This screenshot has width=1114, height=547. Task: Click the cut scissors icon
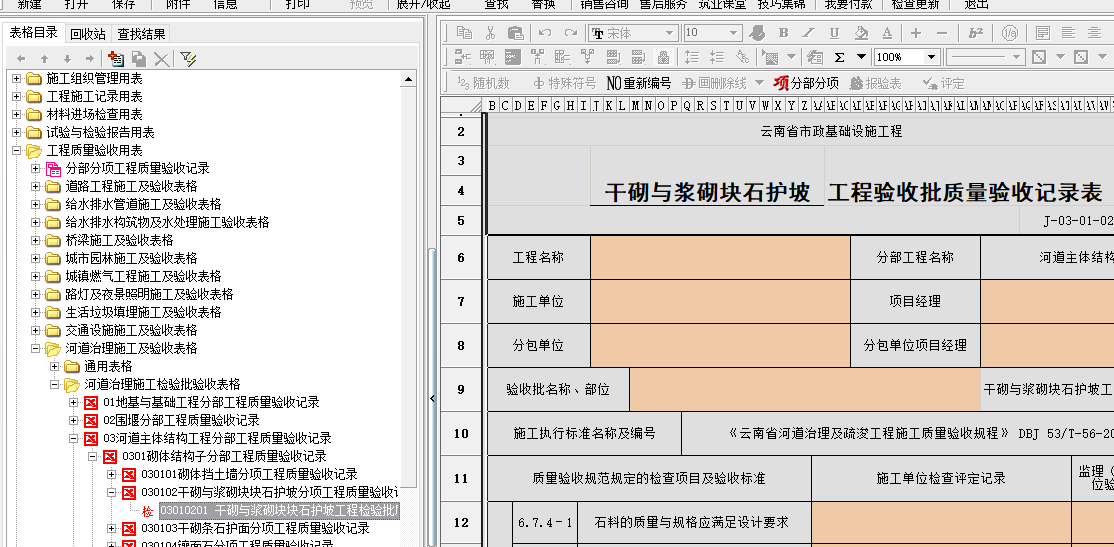490,33
